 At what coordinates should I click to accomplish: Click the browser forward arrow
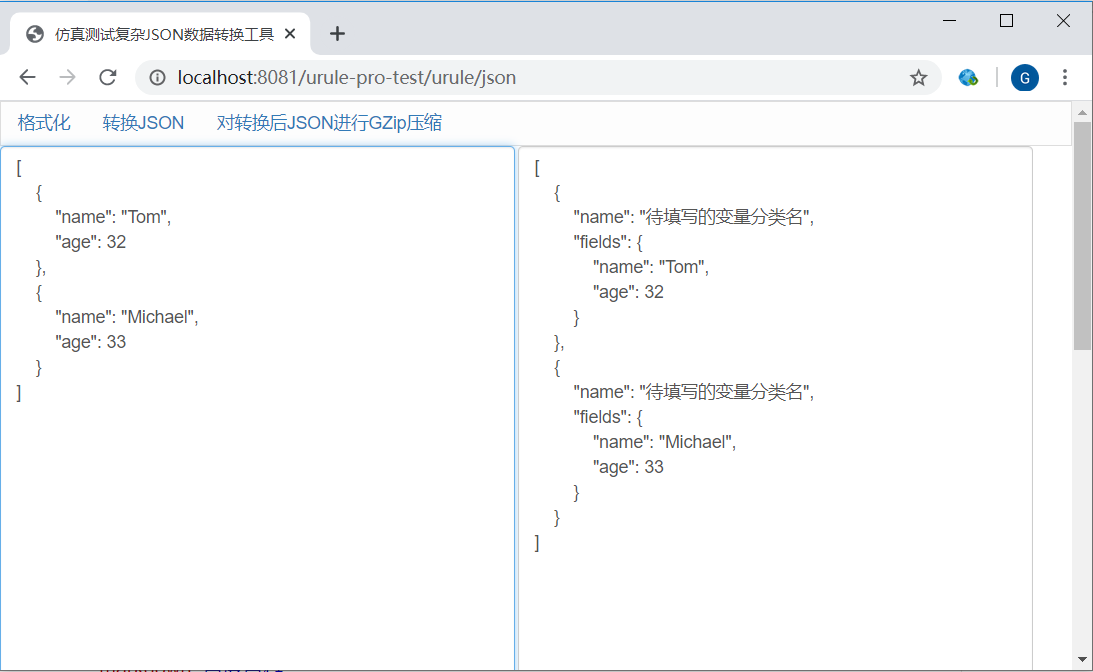tap(67, 78)
